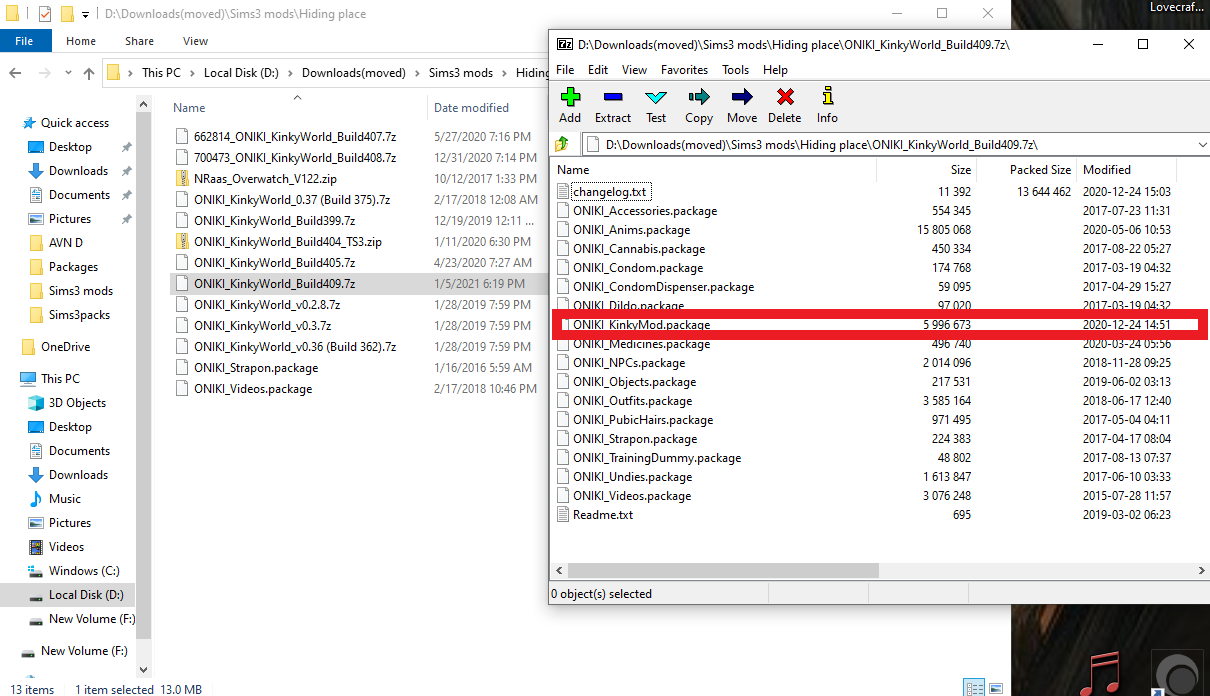The image size is (1210, 696).
Task: Run Test from the 7-Zip toolbar
Action: pyautogui.click(x=656, y=105)
